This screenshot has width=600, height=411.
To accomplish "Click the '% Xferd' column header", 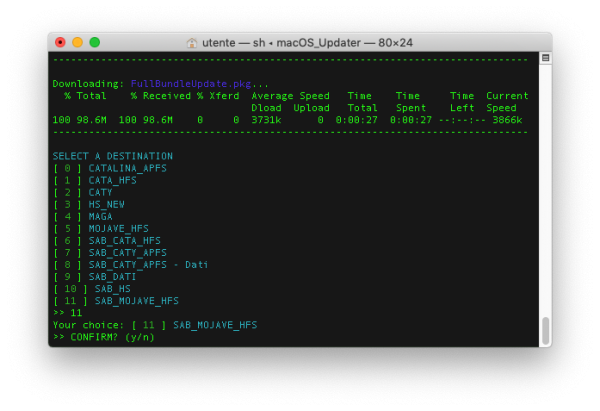I will coord(218,96).
